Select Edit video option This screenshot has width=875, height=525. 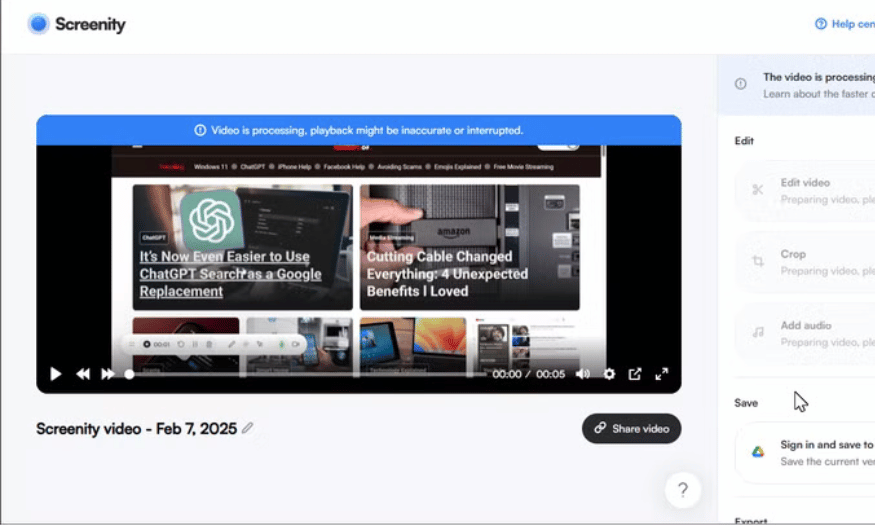805,191
